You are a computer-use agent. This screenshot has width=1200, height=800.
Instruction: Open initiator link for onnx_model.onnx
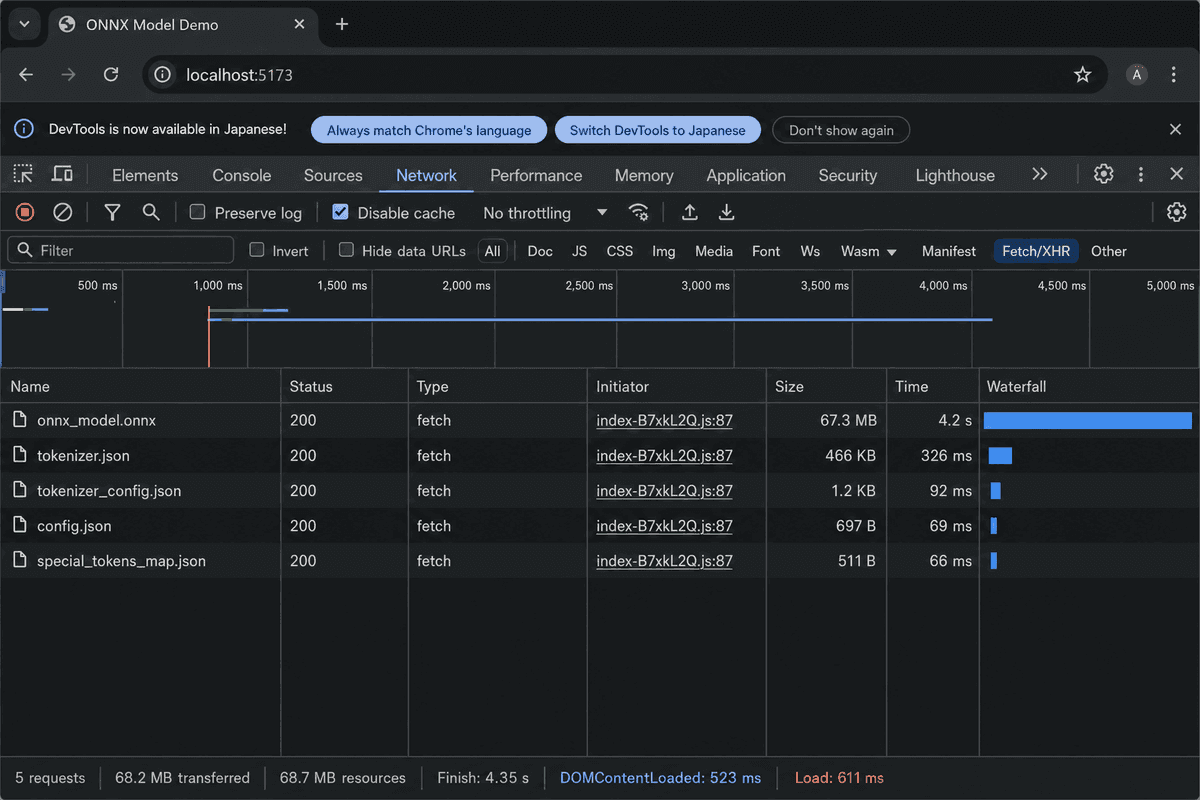pyautogui.click(x=664, y=420)
